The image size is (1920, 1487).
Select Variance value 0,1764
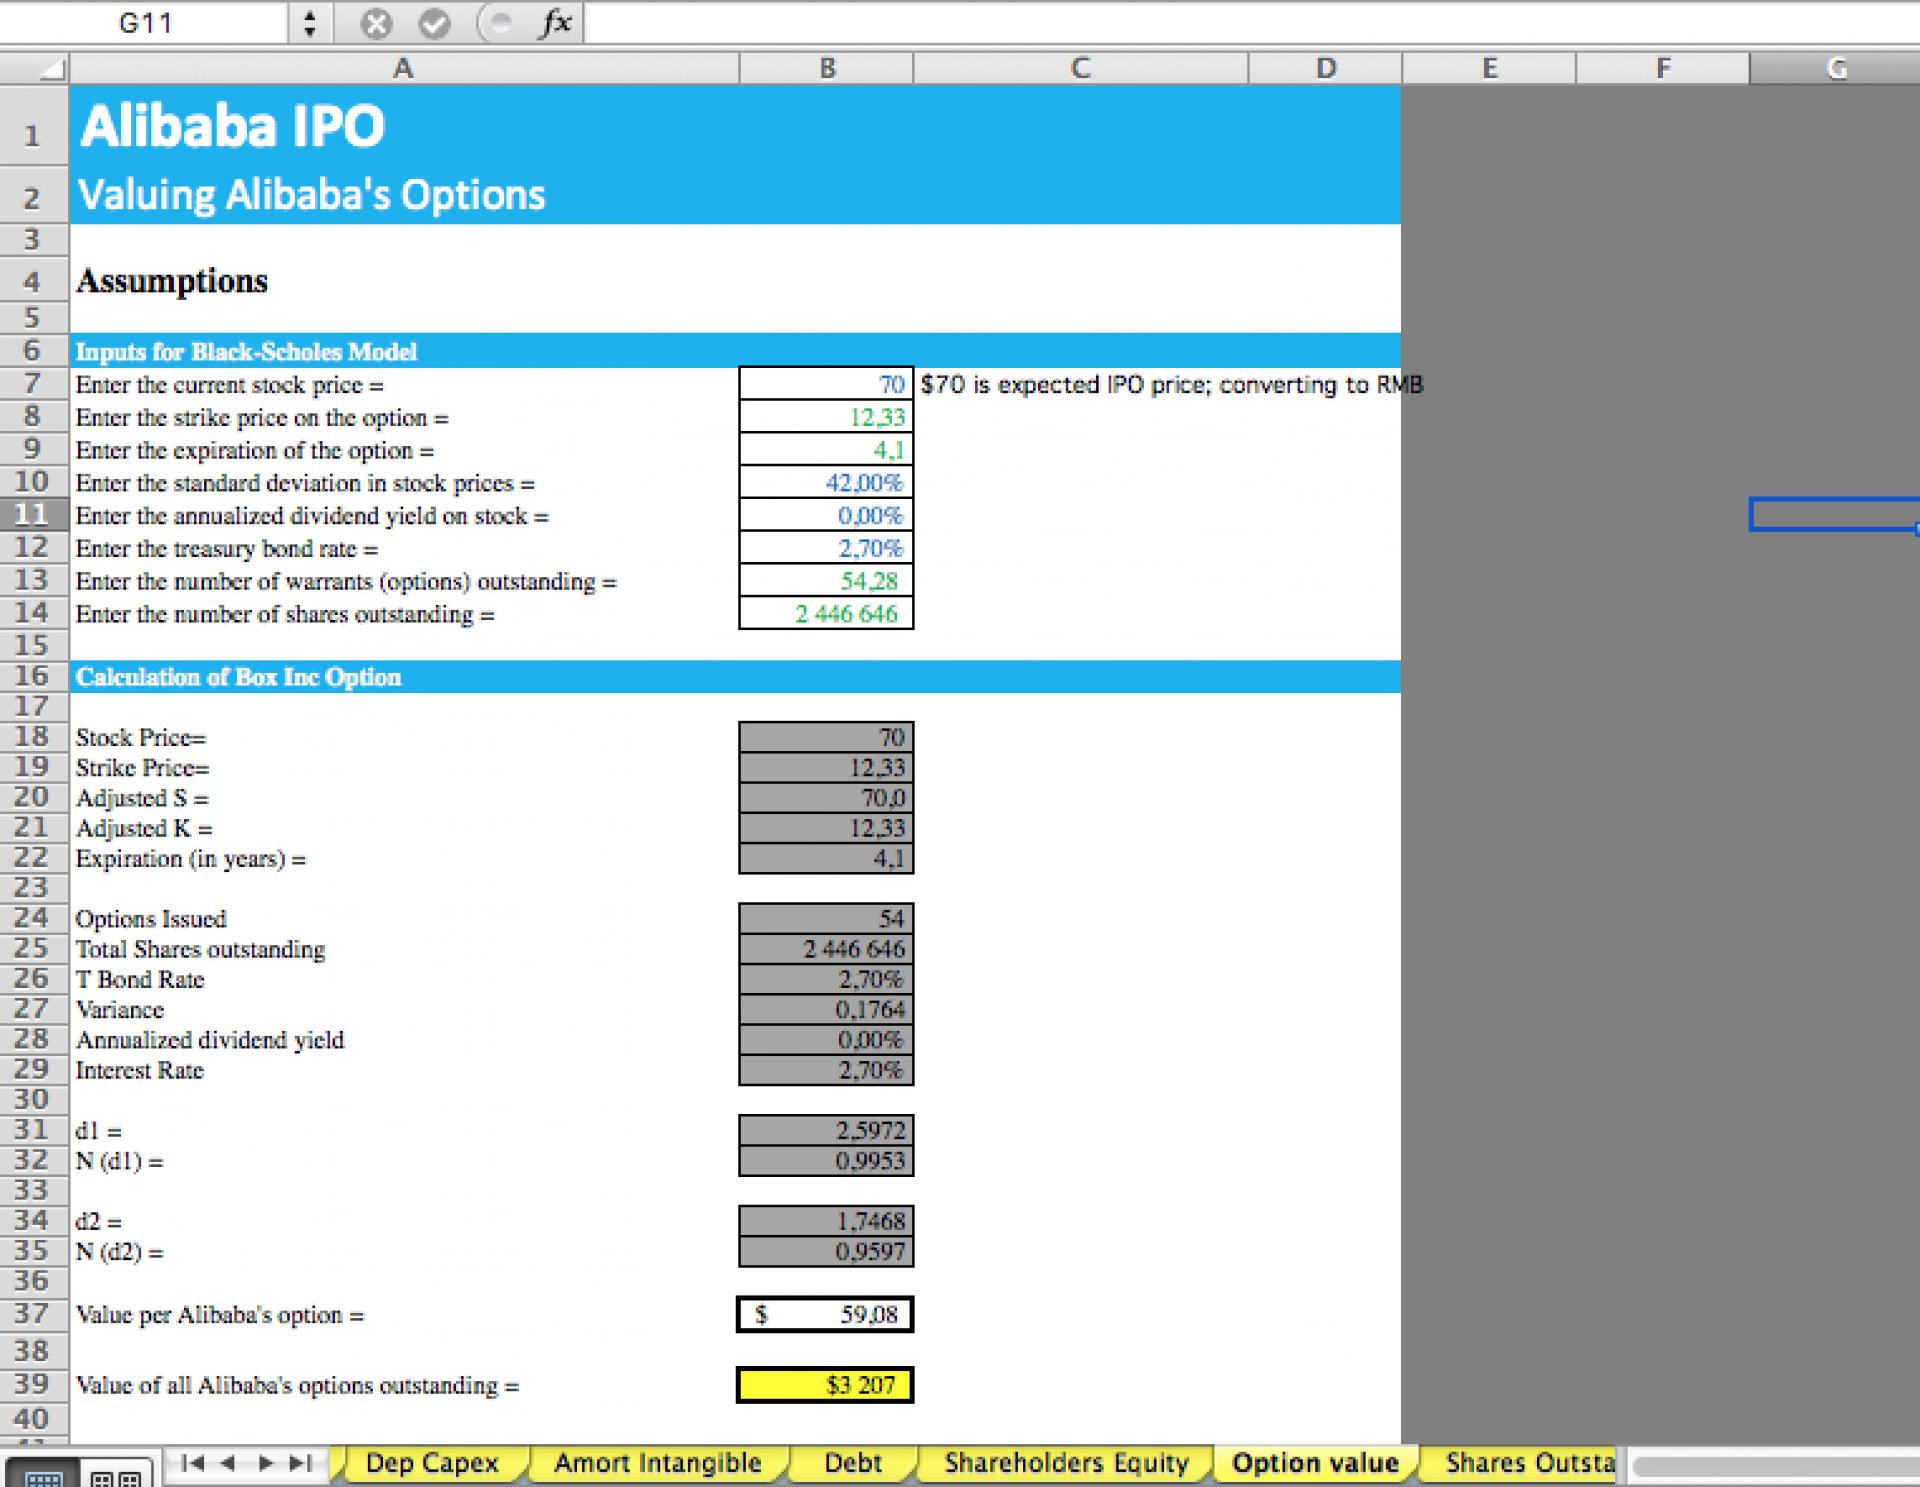coord(826,1009)
